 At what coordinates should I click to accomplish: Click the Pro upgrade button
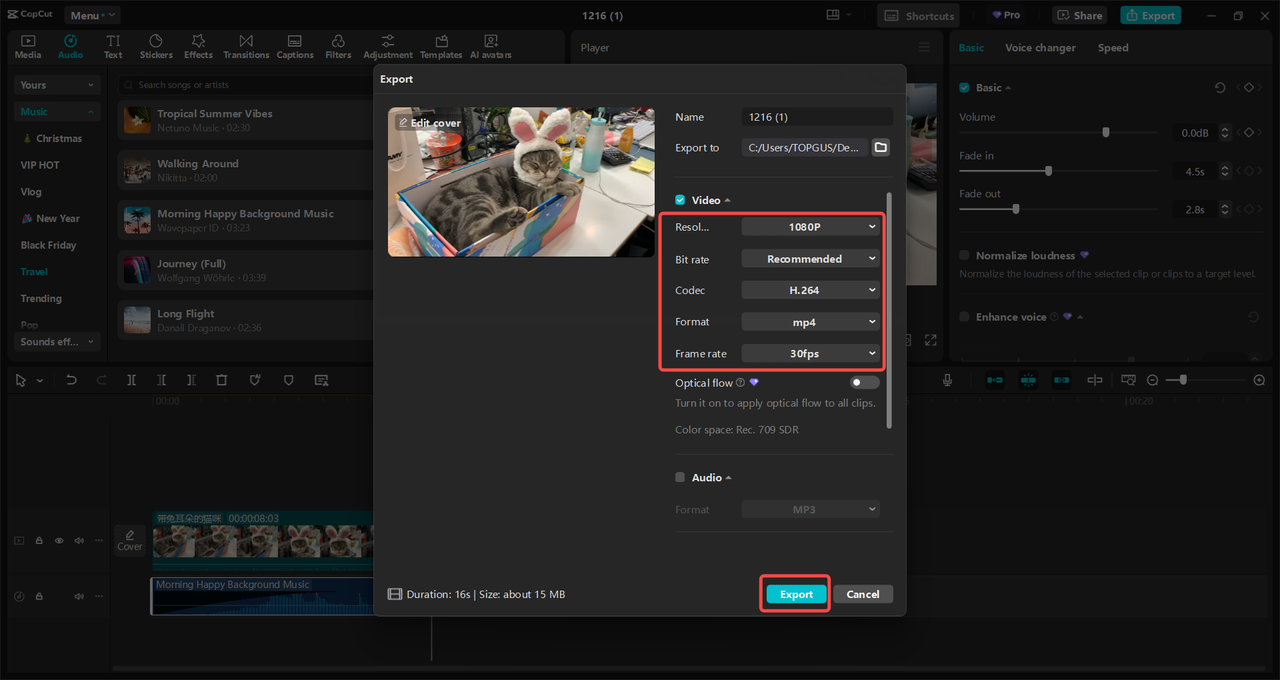(x=1006, y=15)
